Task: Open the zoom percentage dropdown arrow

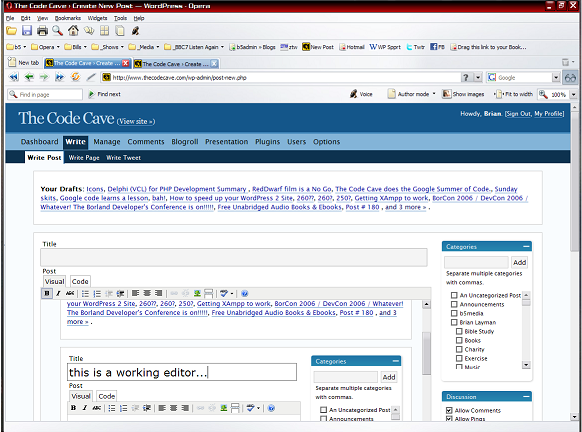Action: click(573, 95)
